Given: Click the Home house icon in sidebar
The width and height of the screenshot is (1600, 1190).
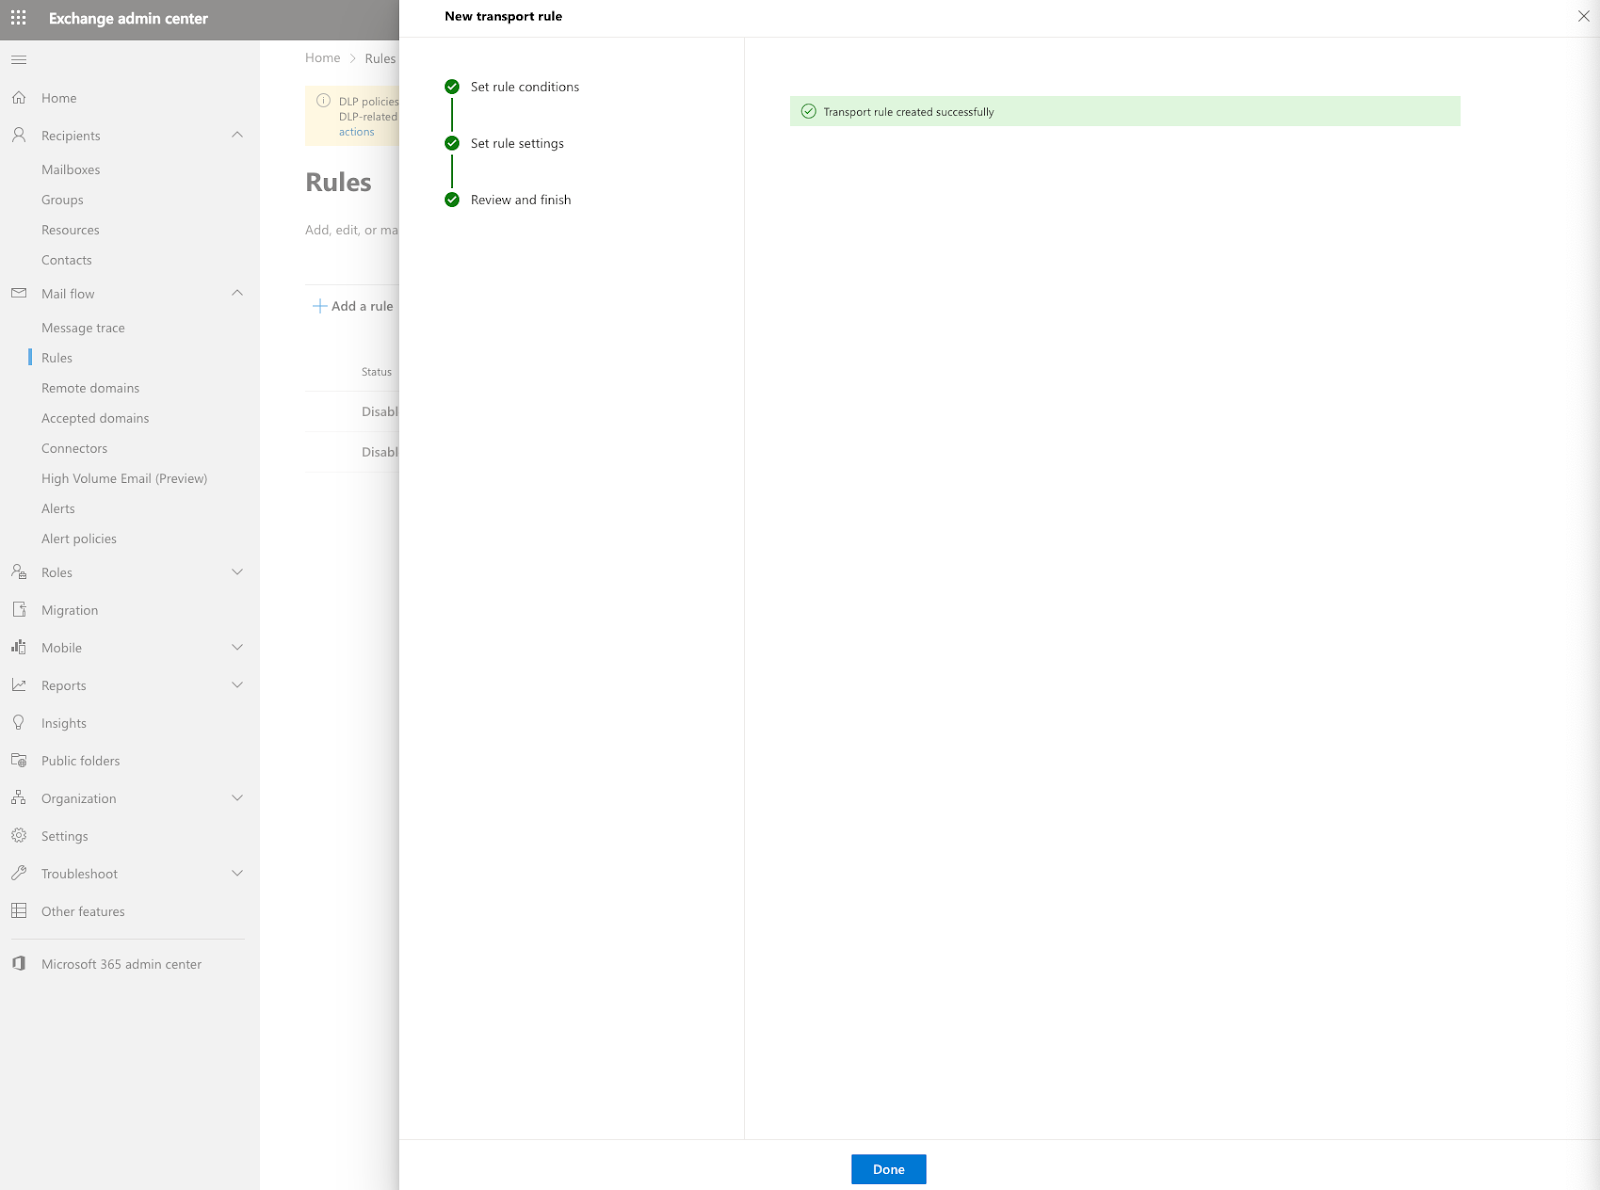Looking at the screenshot, I should coord(18,98).
